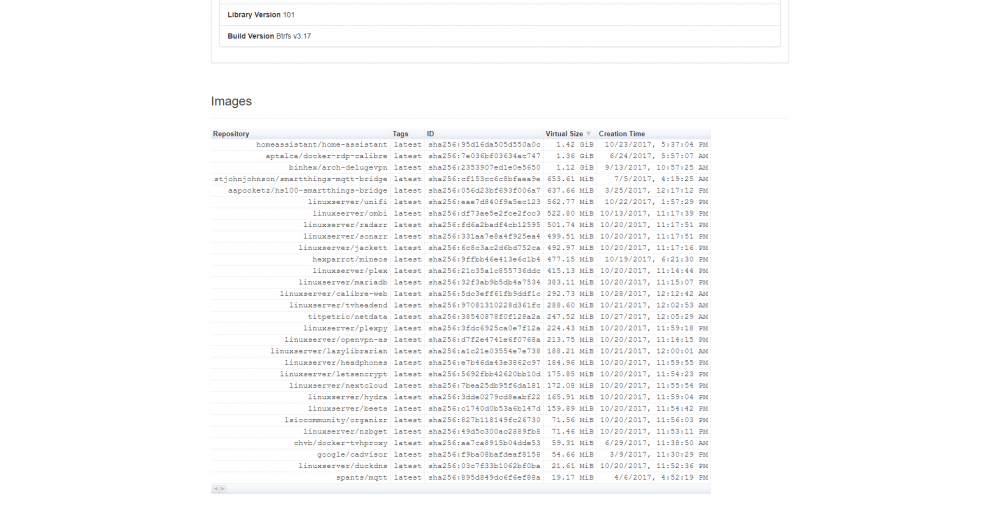Select lsiocommunity/organizr repository cell
The image size is (1000, 515).
coord(335,420)
